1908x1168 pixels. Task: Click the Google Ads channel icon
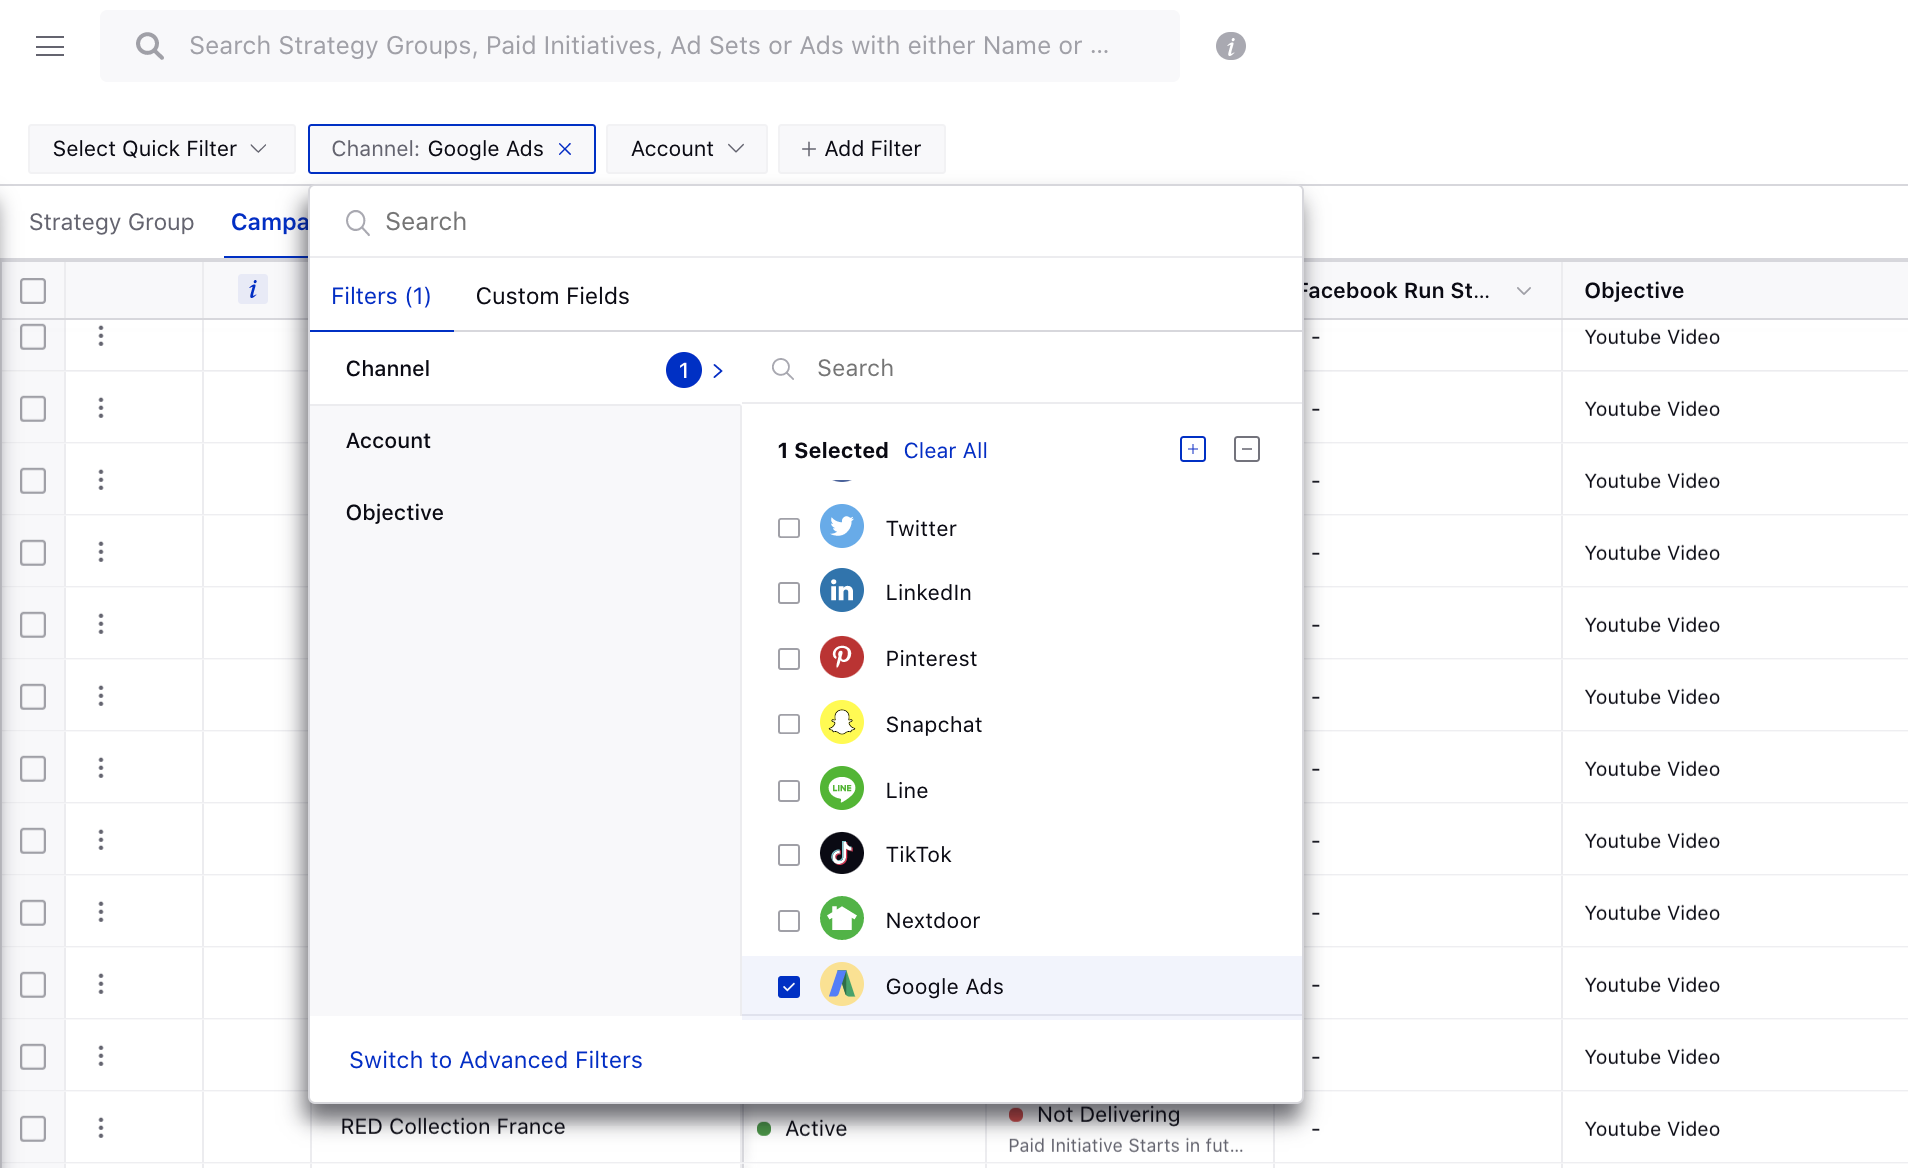point(842,985)
